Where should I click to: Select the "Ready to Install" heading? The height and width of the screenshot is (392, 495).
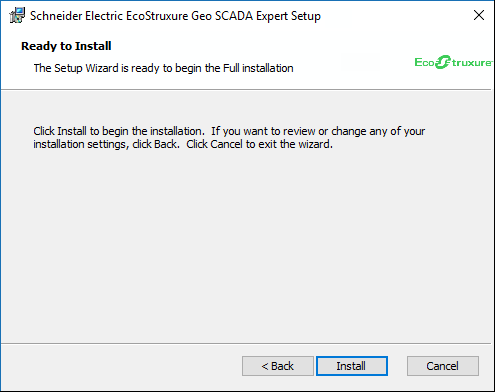pyautogui.click(x=66, y=46)
